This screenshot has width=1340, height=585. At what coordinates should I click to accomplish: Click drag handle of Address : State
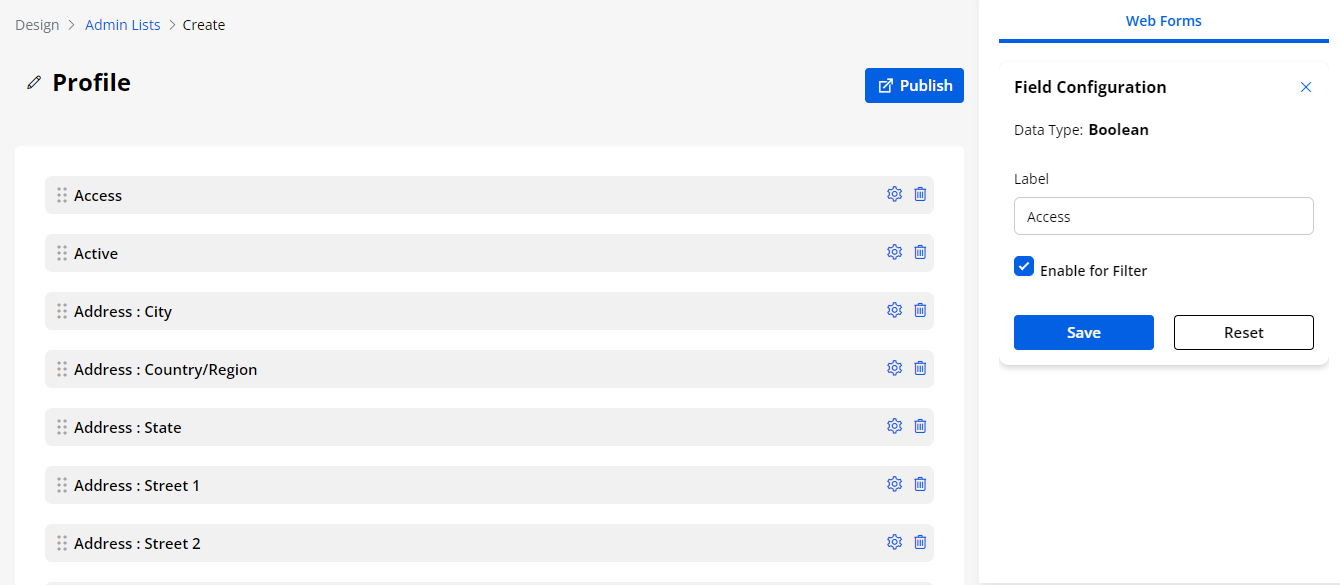click(x=62, y=427)
